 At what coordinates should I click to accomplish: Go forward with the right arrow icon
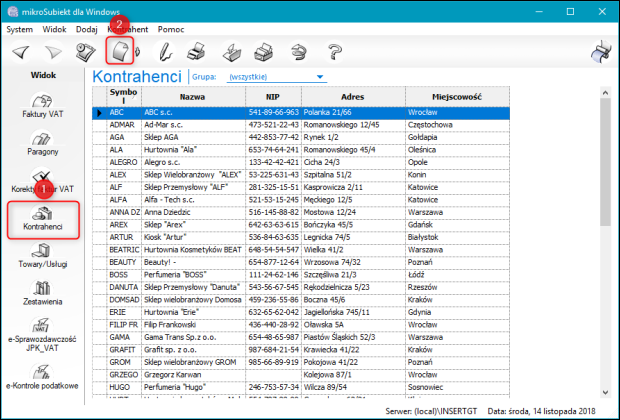click(53, 52)
